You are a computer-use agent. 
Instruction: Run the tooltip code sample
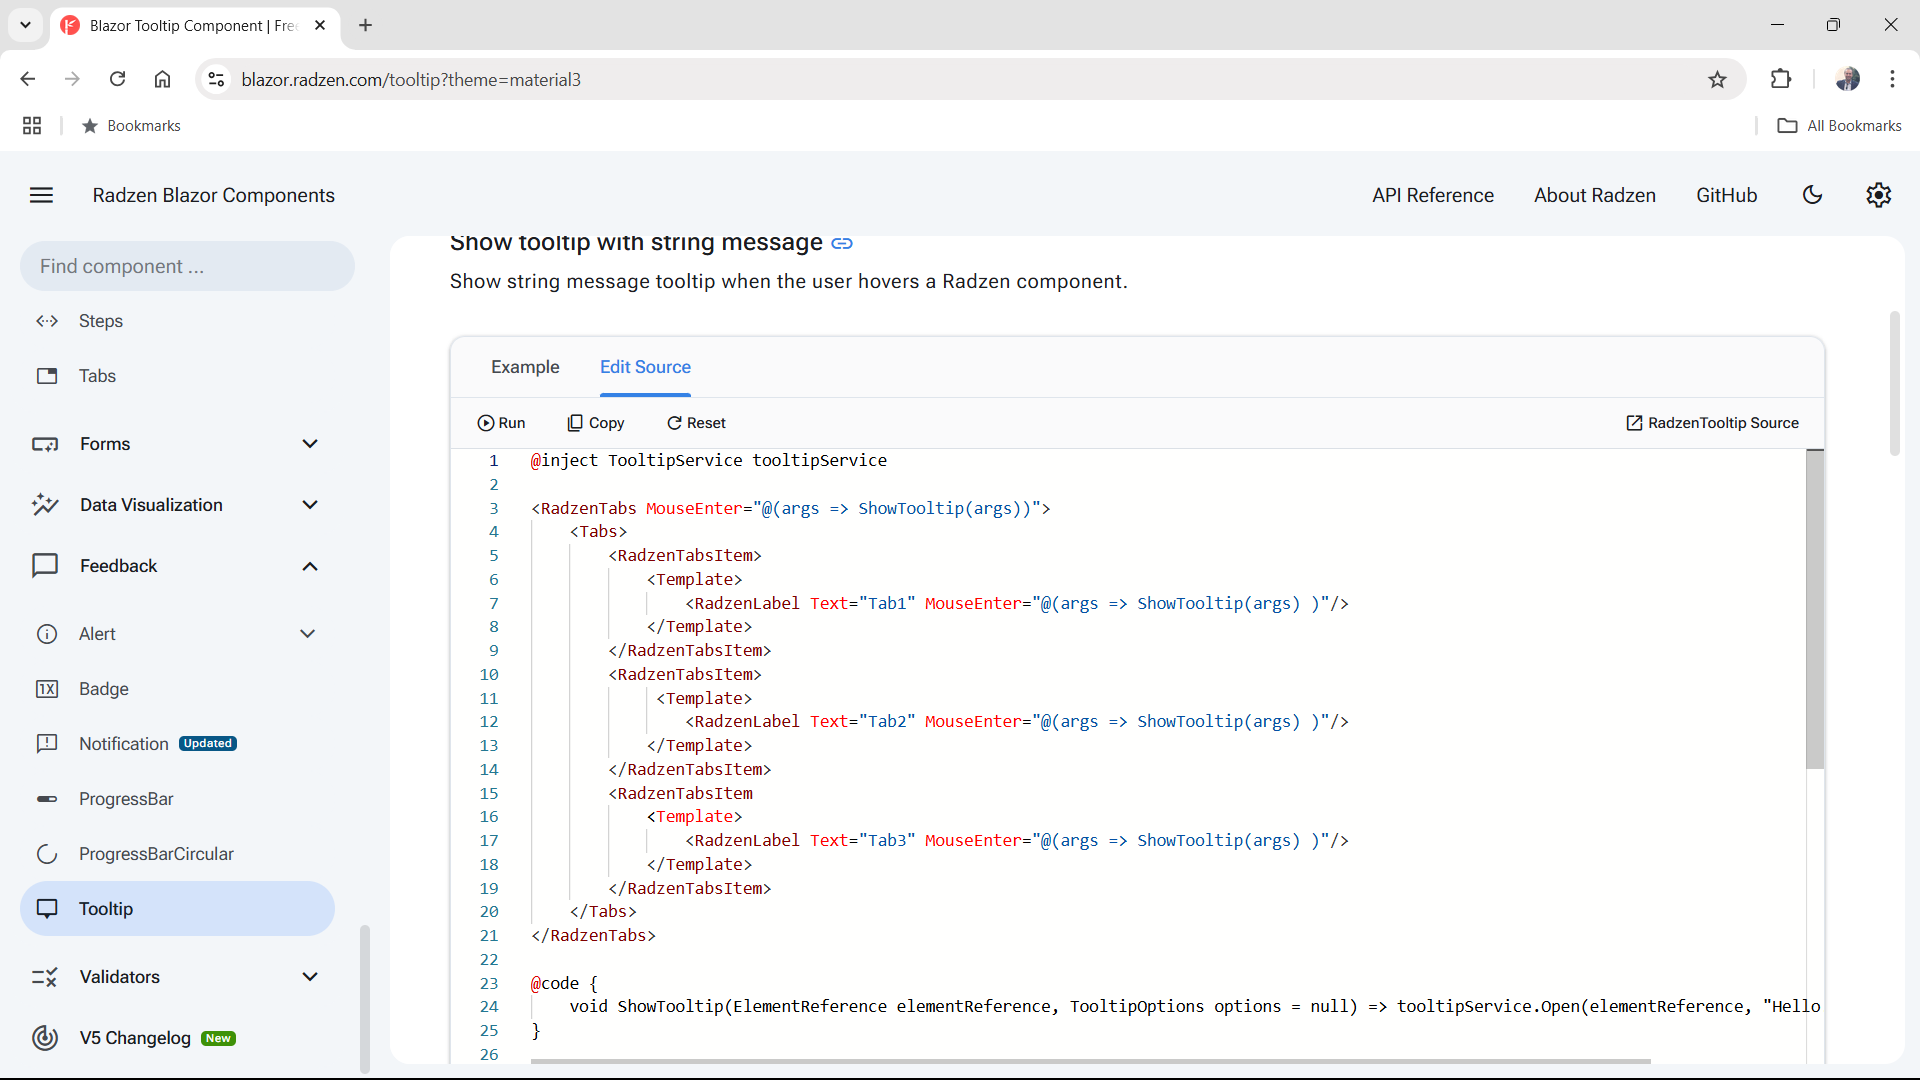point(502,422)
